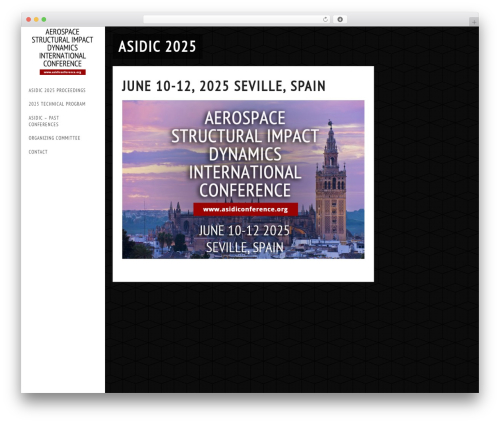Screen dimensions: 500x423
Task: Go to ASIDIC – Past Conferences page
Action: (x=44, y=121)
